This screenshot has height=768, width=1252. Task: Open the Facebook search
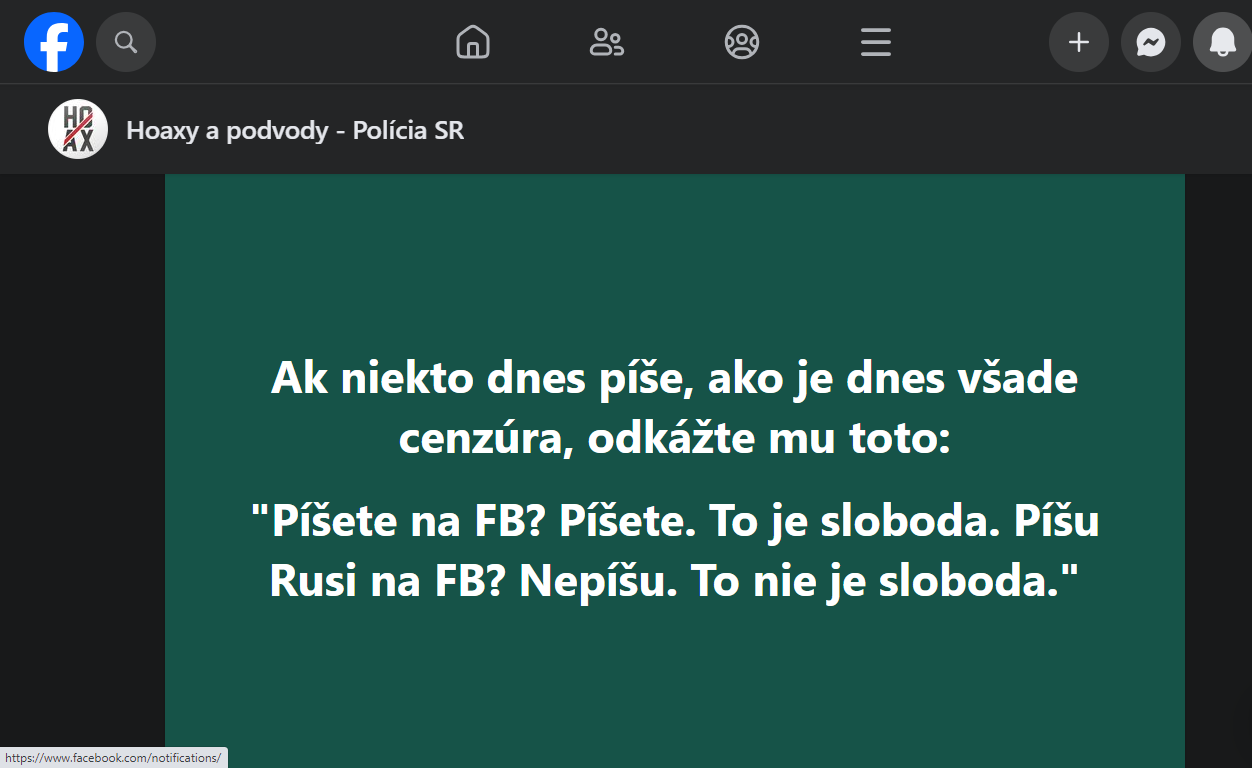point(126,42)
